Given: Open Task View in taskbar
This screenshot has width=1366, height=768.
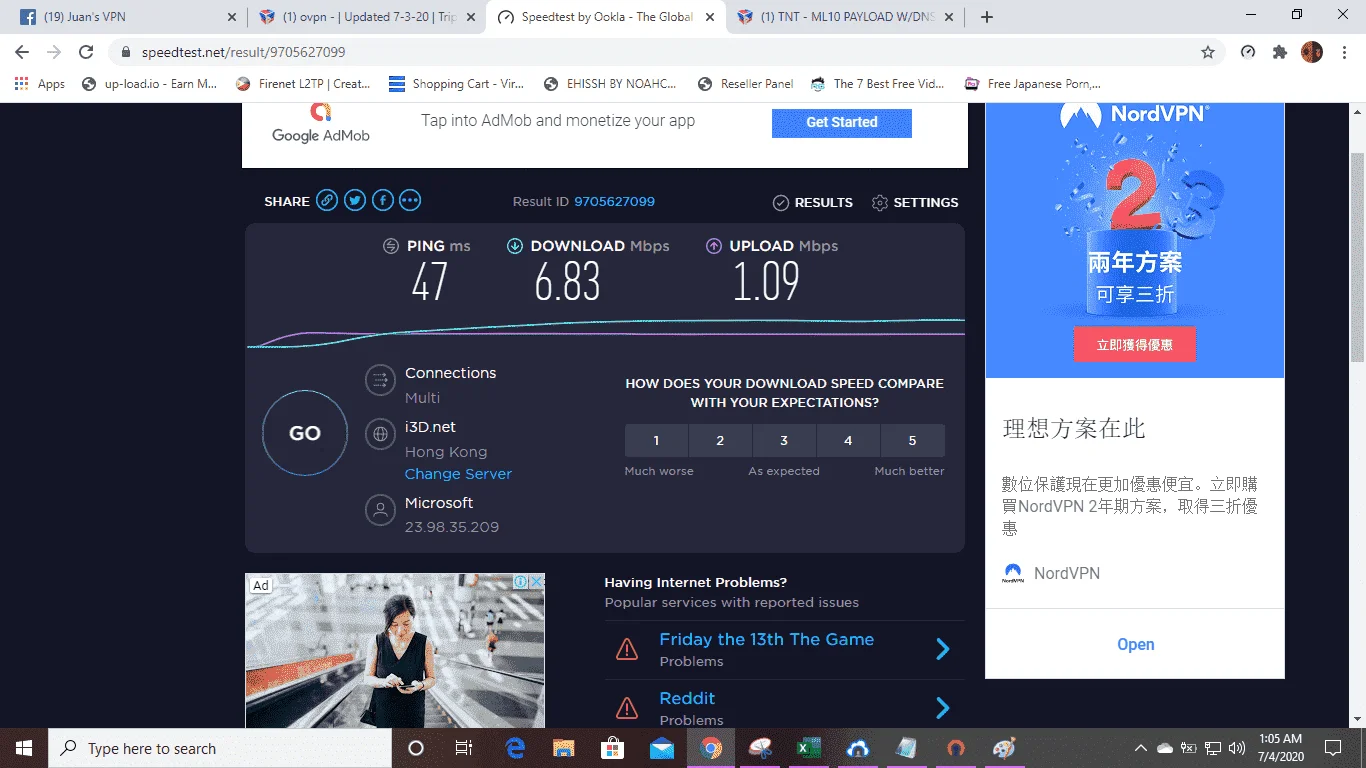Looking at the screenshot, I should [x=464, y=748].
